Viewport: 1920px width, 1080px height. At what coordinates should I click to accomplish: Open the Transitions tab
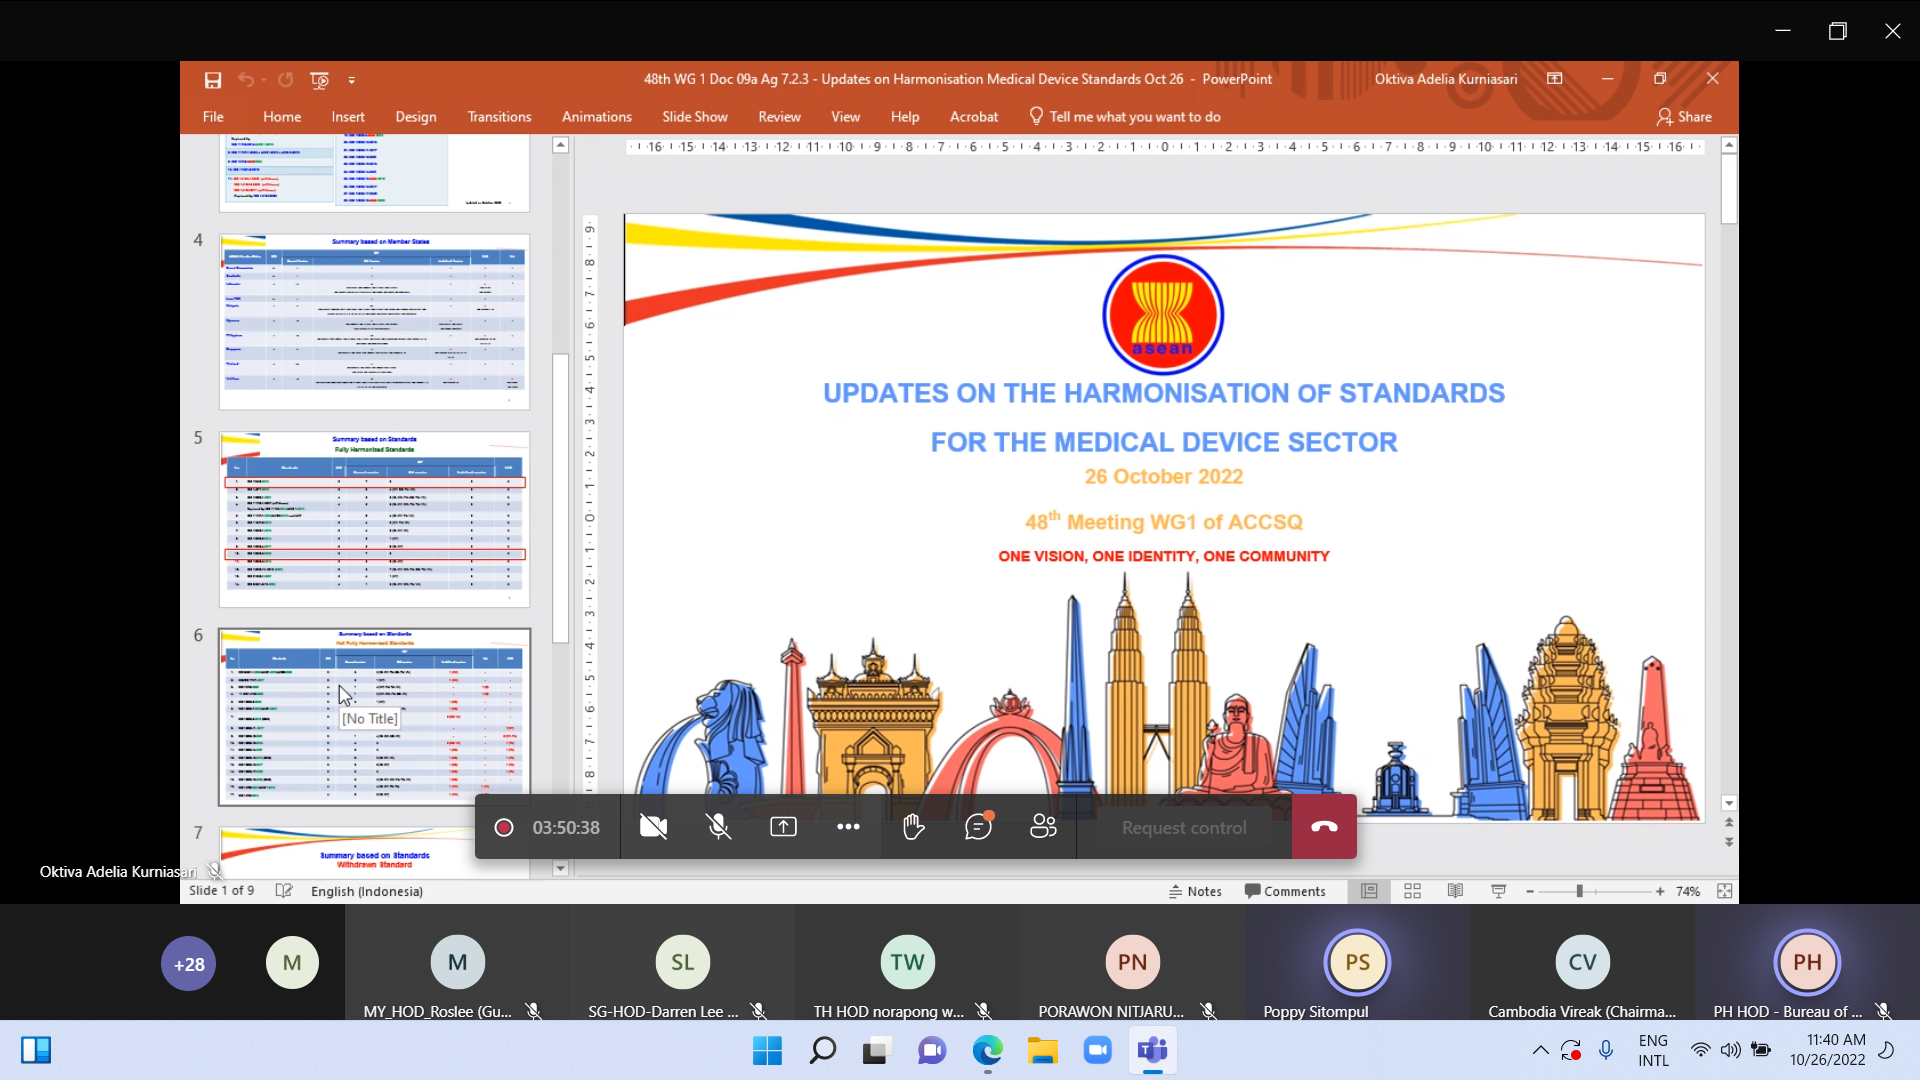(x=499, y=117)
